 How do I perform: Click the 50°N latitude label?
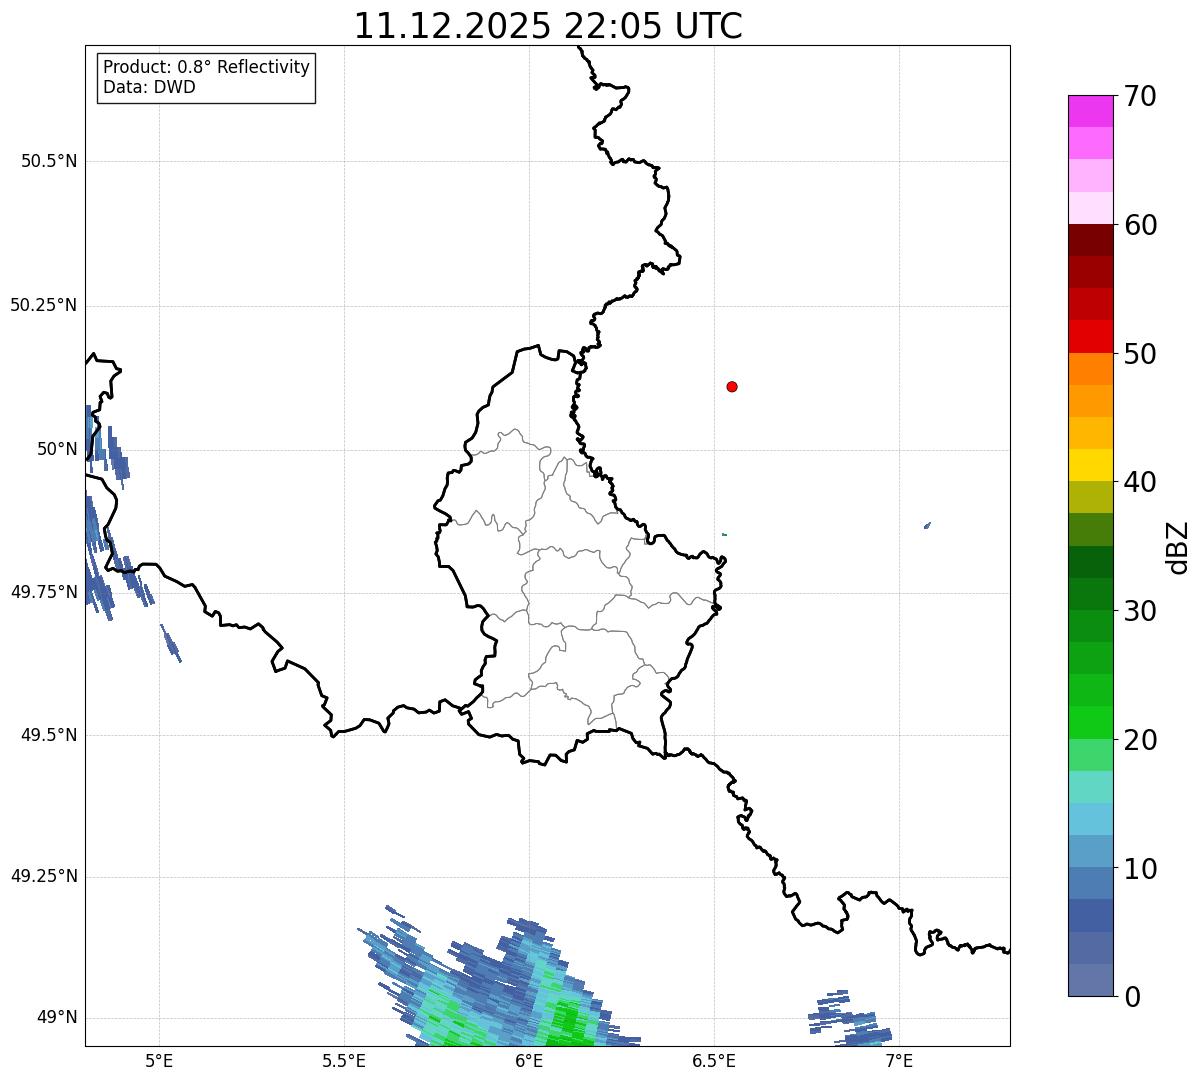pyautogui.click(x=57, y=449)
